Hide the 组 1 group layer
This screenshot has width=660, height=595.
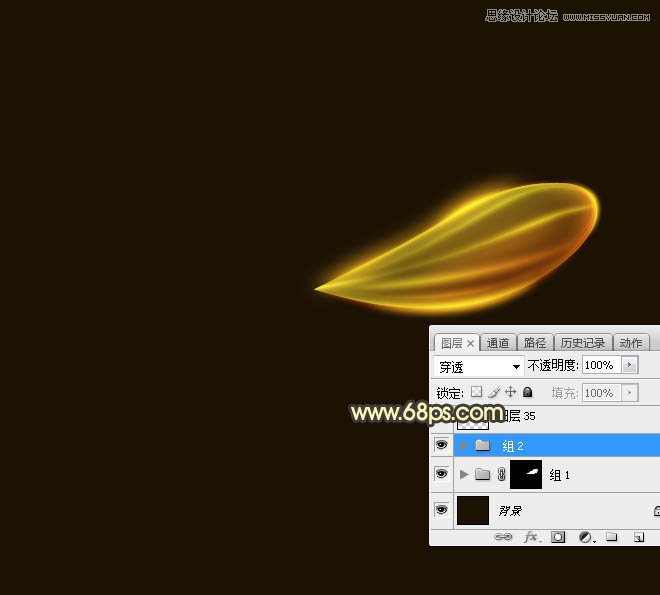click(441, 475)
